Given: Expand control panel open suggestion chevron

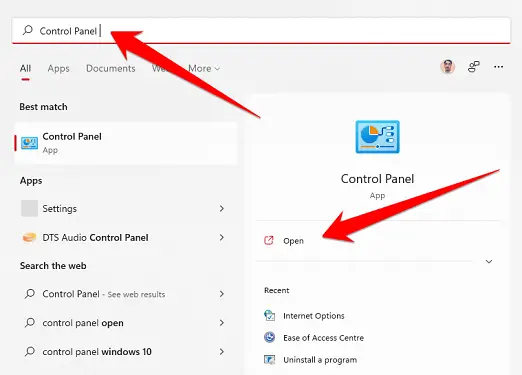Looking at the screenshot, I should click(x=222, y=323).
